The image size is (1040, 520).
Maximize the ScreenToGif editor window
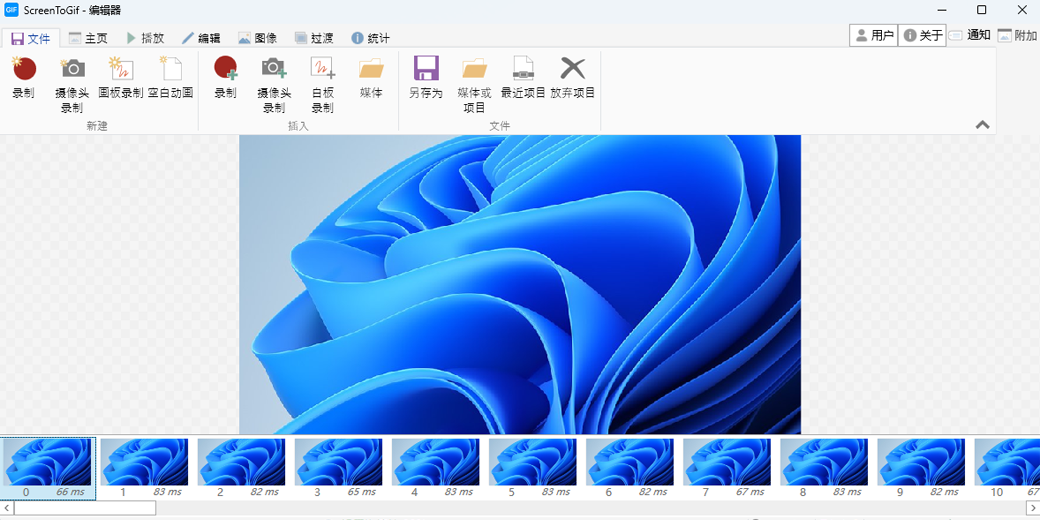(982, 10)
